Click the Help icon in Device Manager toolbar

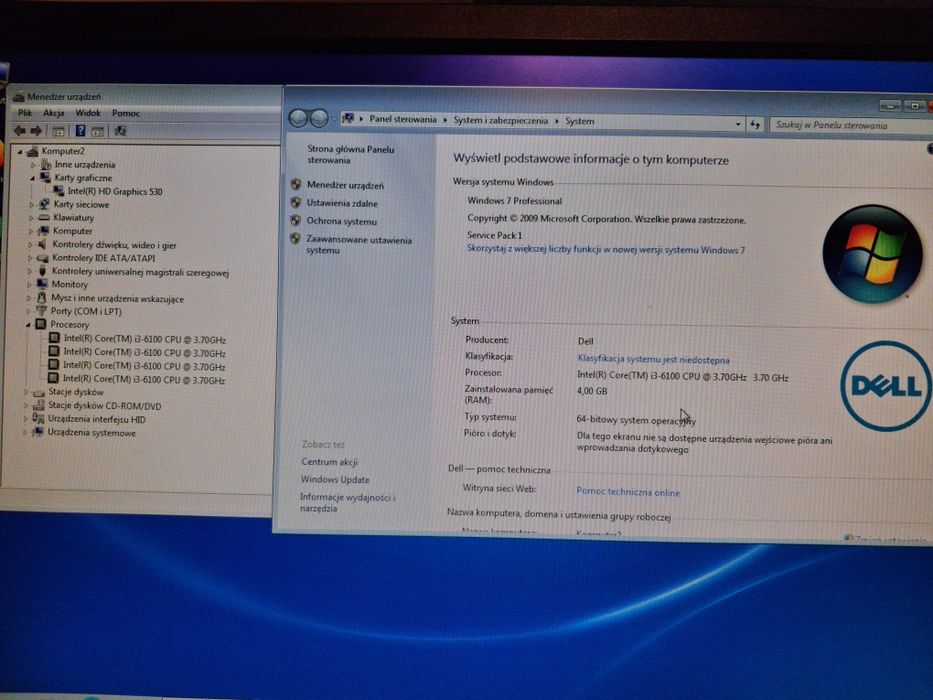[x=80, y=131]
